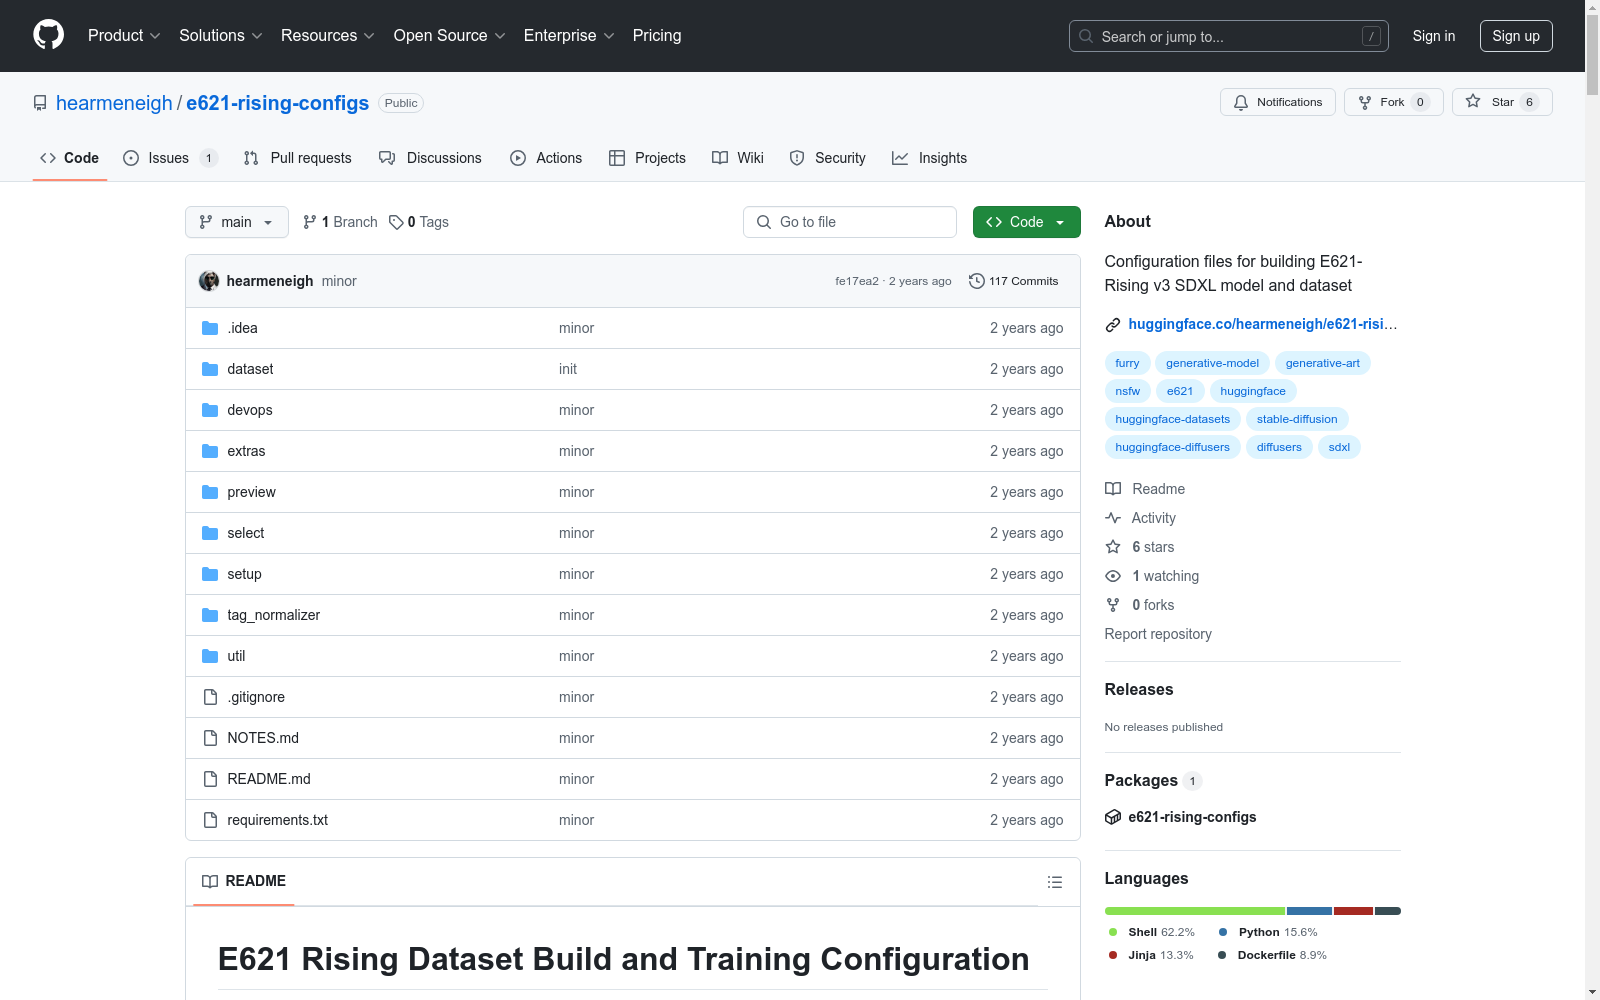Click the search magnifier icon in header
1600x1000 pixels.
point(1086,36)
